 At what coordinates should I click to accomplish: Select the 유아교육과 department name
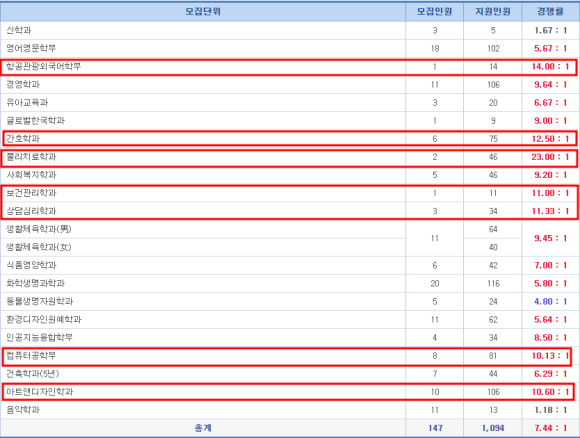pyautogui.click(x=27, y=102)
